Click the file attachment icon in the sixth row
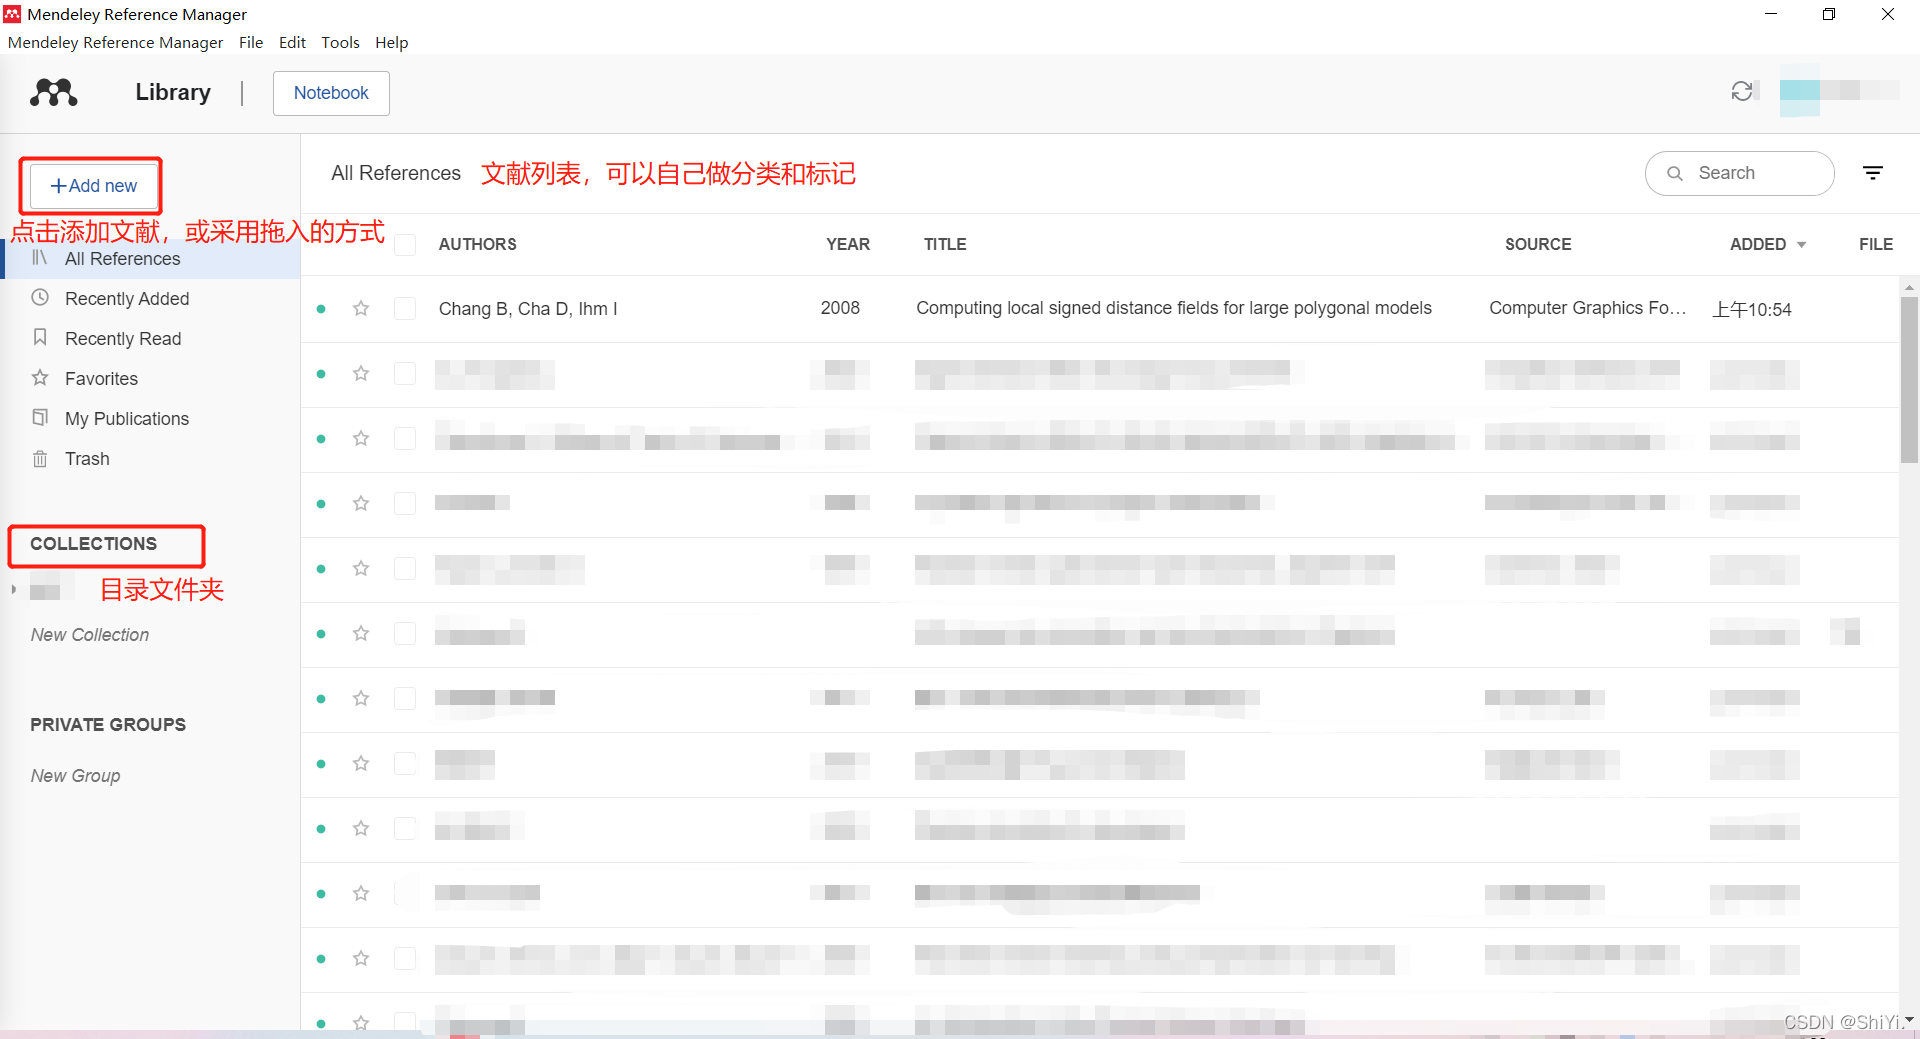 1845,632
